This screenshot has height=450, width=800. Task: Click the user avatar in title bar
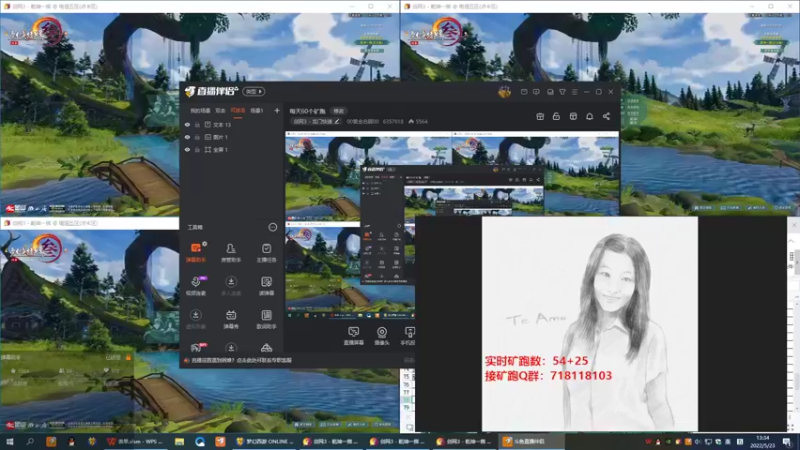tap(504, 92)
